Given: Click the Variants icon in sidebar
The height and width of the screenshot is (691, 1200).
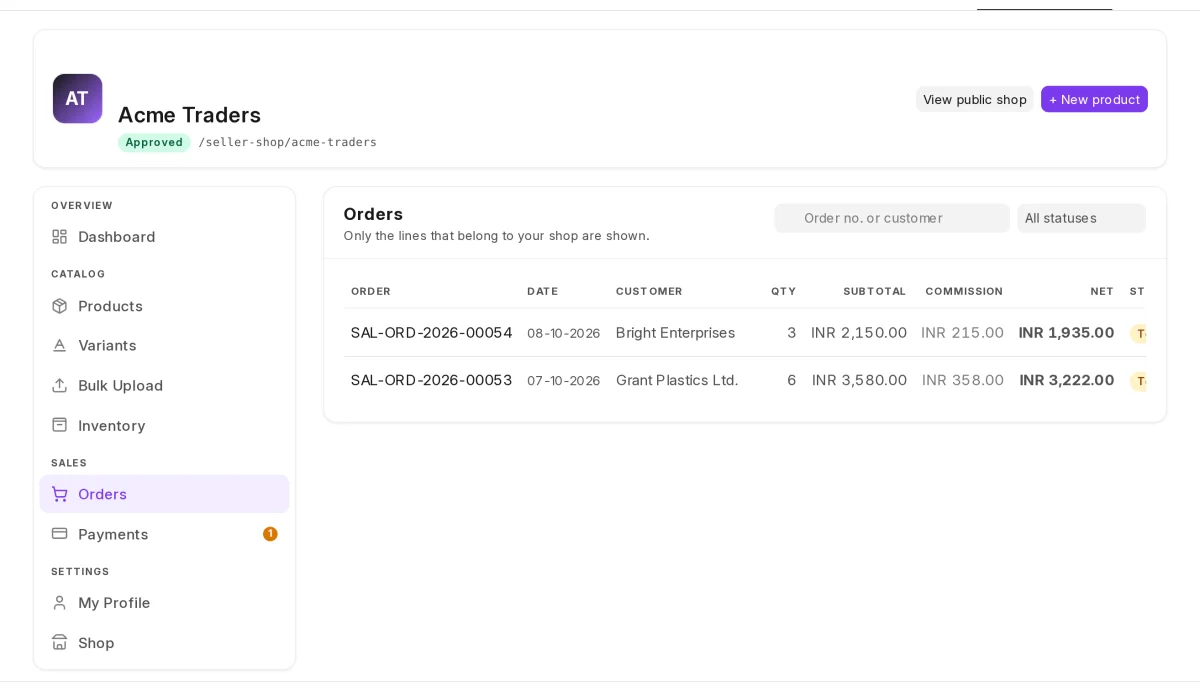Looking at the screenshot, I should (60, 345).
